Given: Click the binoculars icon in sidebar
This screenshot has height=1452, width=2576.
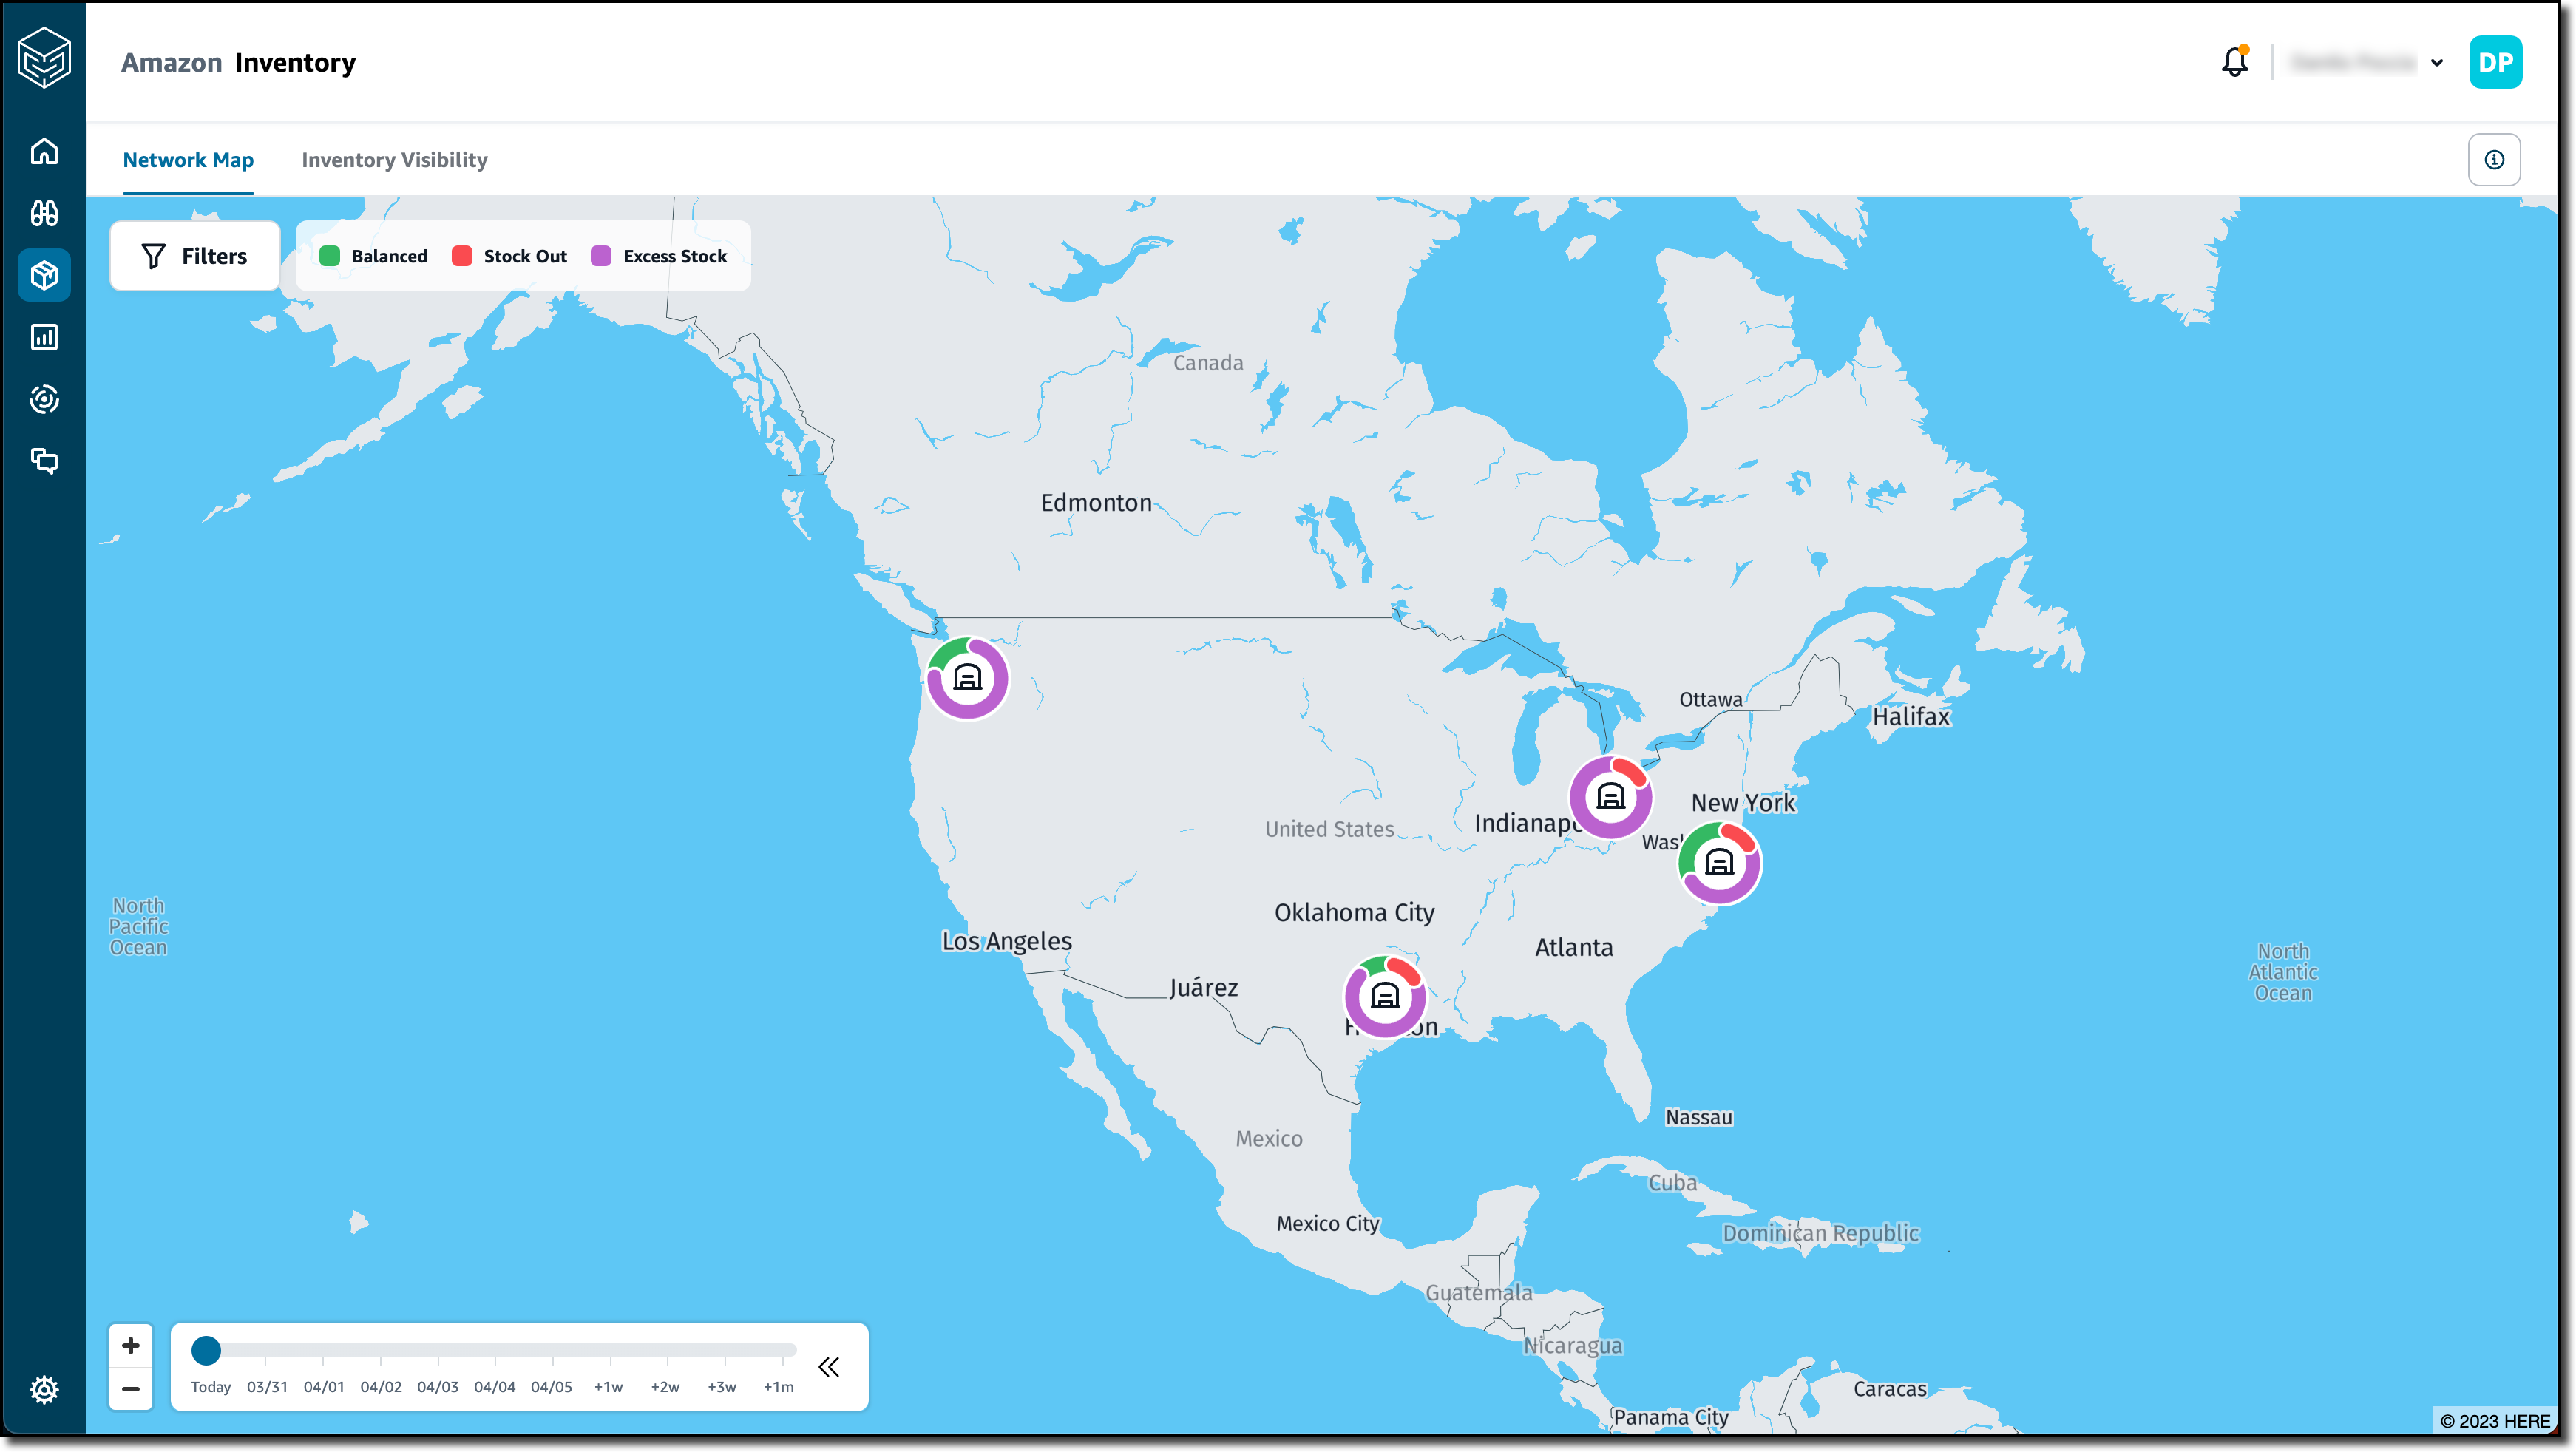Looking at the screenshot, I should click(x=44, y=213).
